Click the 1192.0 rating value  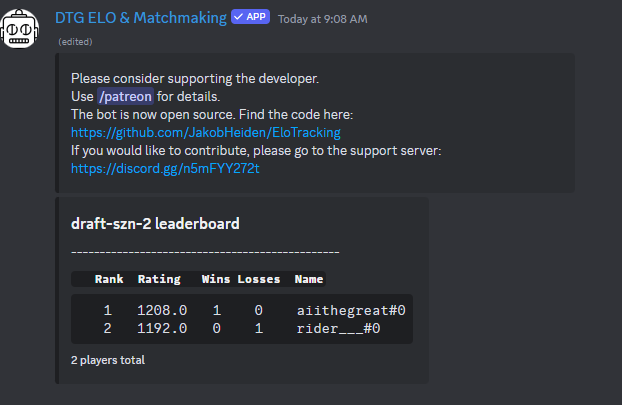pos(162,328)
